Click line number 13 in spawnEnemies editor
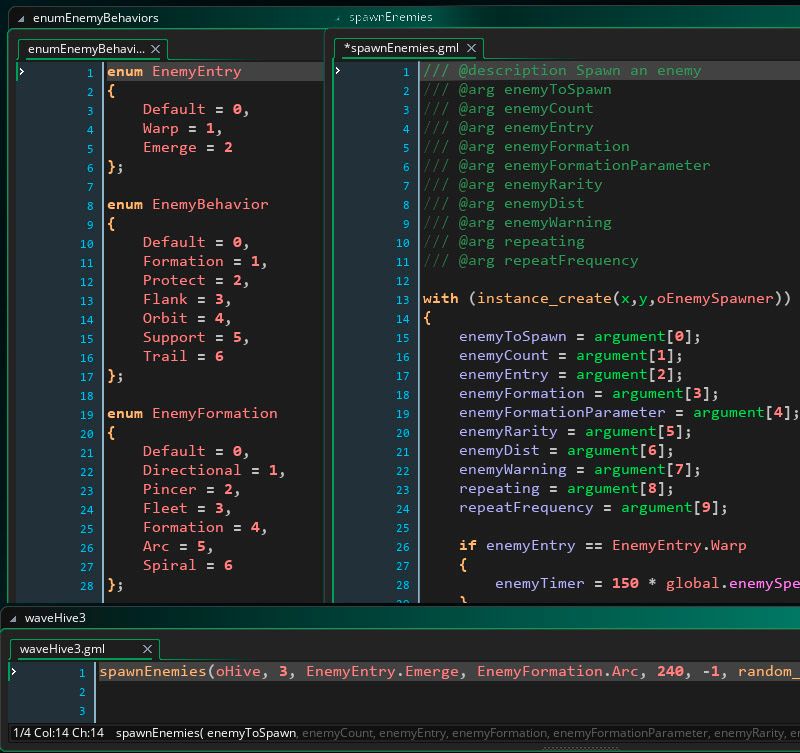 [403, 299]
